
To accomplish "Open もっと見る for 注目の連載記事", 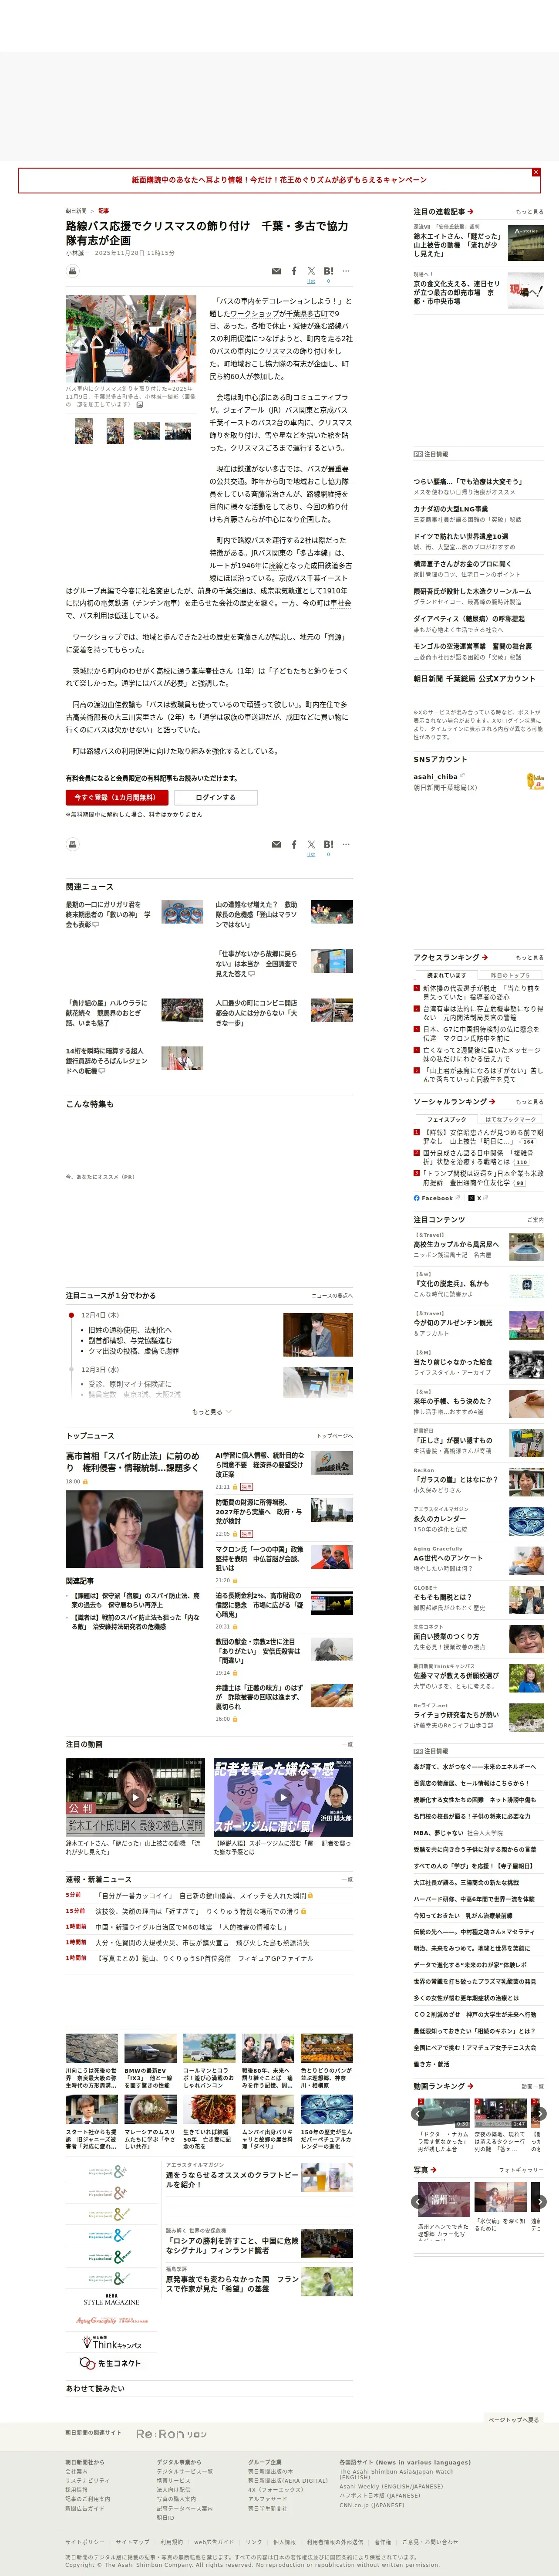I will point(529,212).
